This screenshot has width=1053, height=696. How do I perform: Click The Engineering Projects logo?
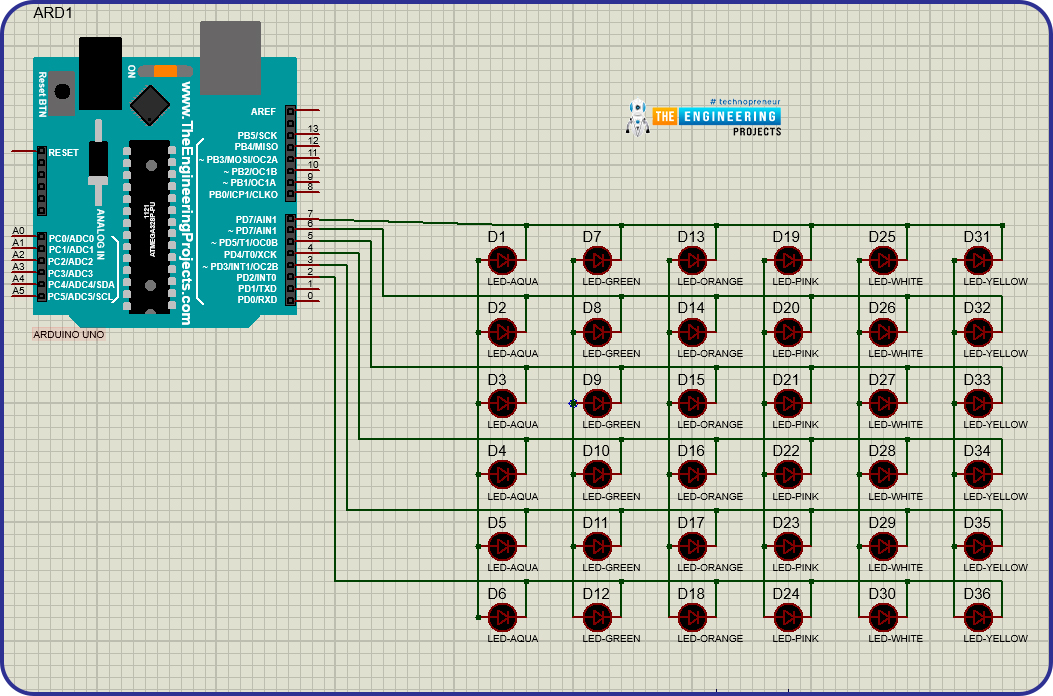(x=703, y=118)
